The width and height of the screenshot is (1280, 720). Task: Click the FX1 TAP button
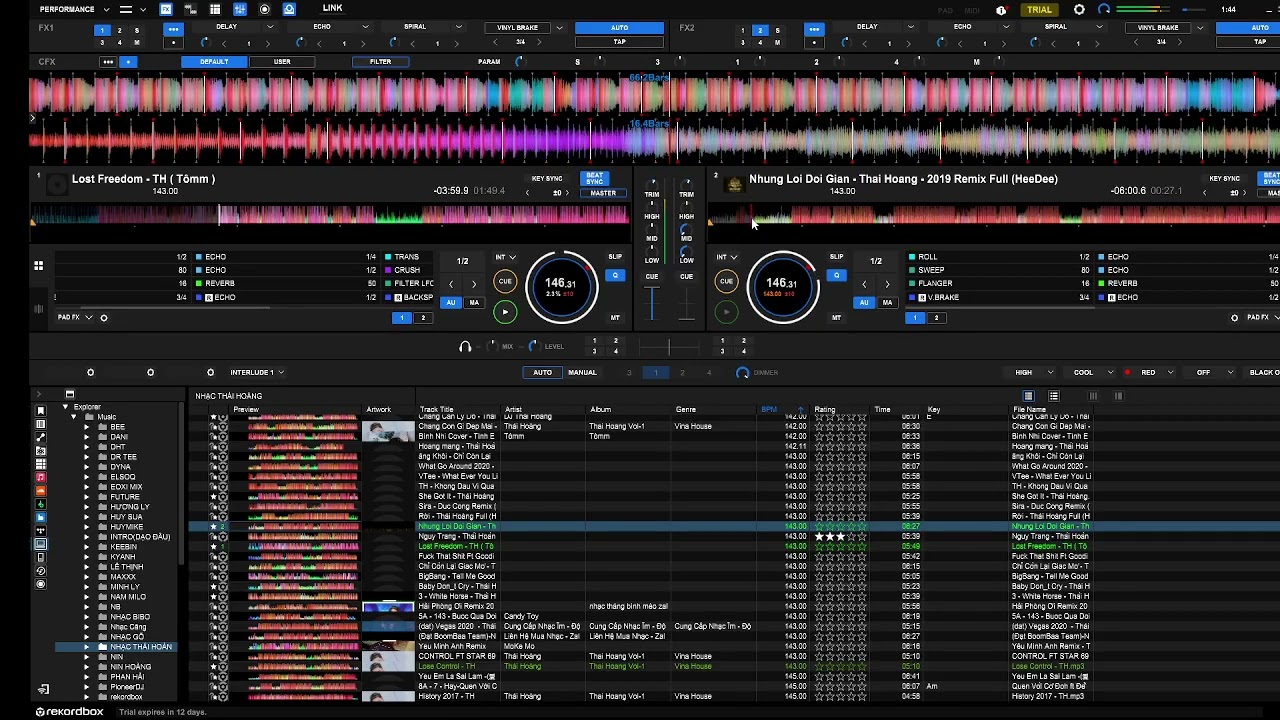[619, 42]
